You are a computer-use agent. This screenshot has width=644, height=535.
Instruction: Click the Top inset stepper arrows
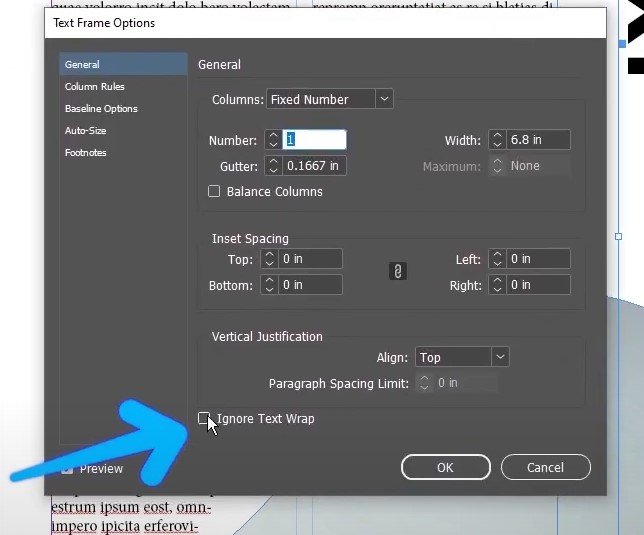(x=269, y=259)
